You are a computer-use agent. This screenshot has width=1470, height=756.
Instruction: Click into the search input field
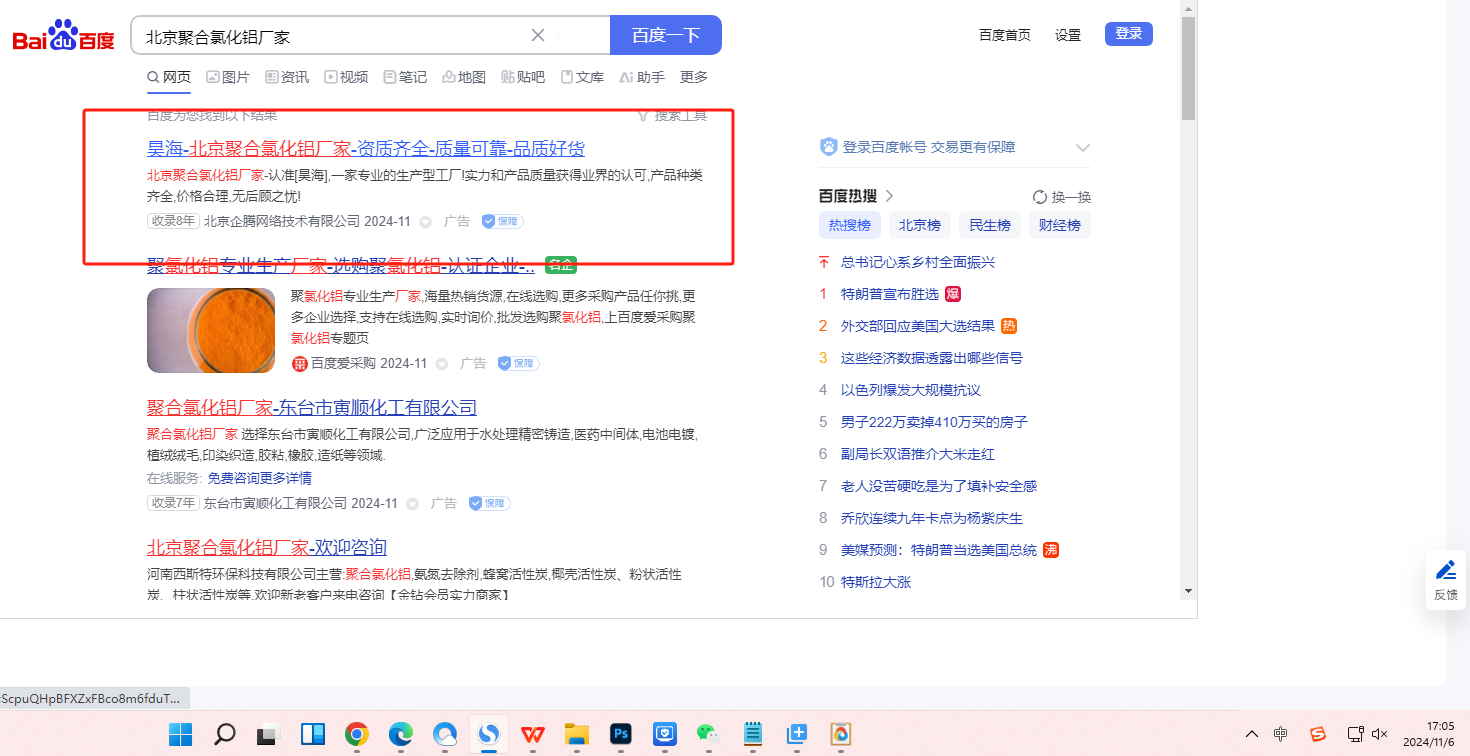click(330, 36)
